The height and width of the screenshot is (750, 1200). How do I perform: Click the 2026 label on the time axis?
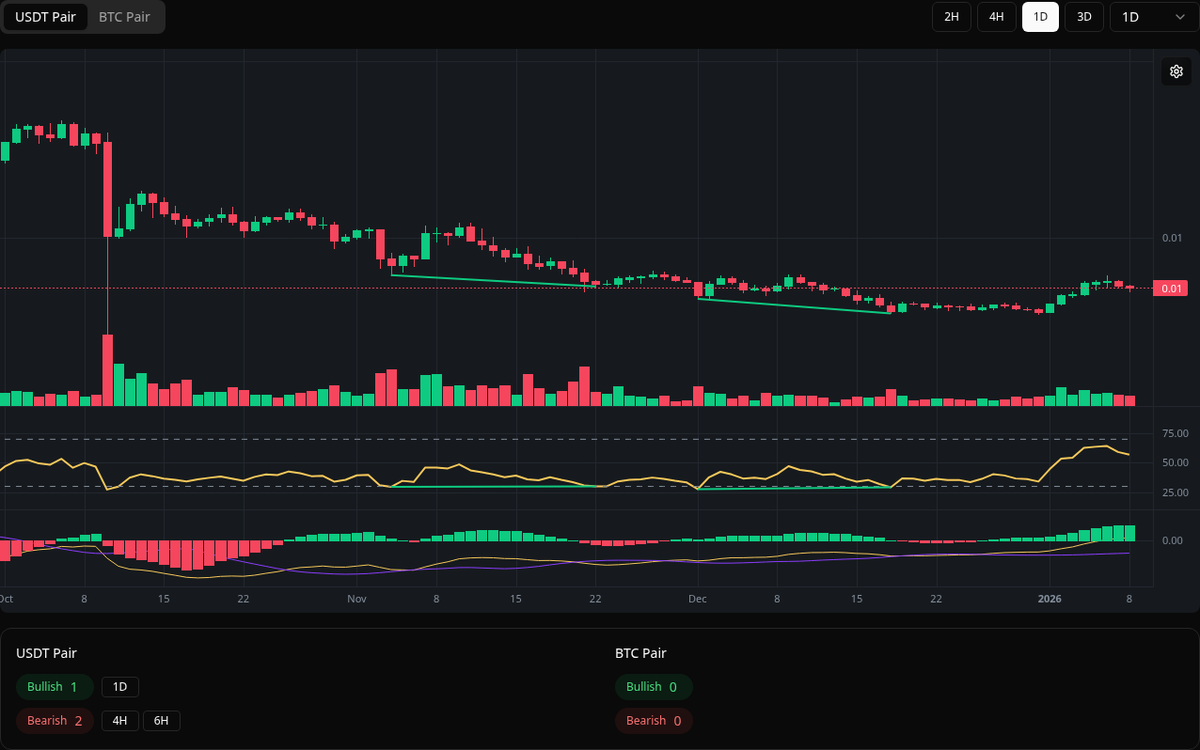point(1050,598)
